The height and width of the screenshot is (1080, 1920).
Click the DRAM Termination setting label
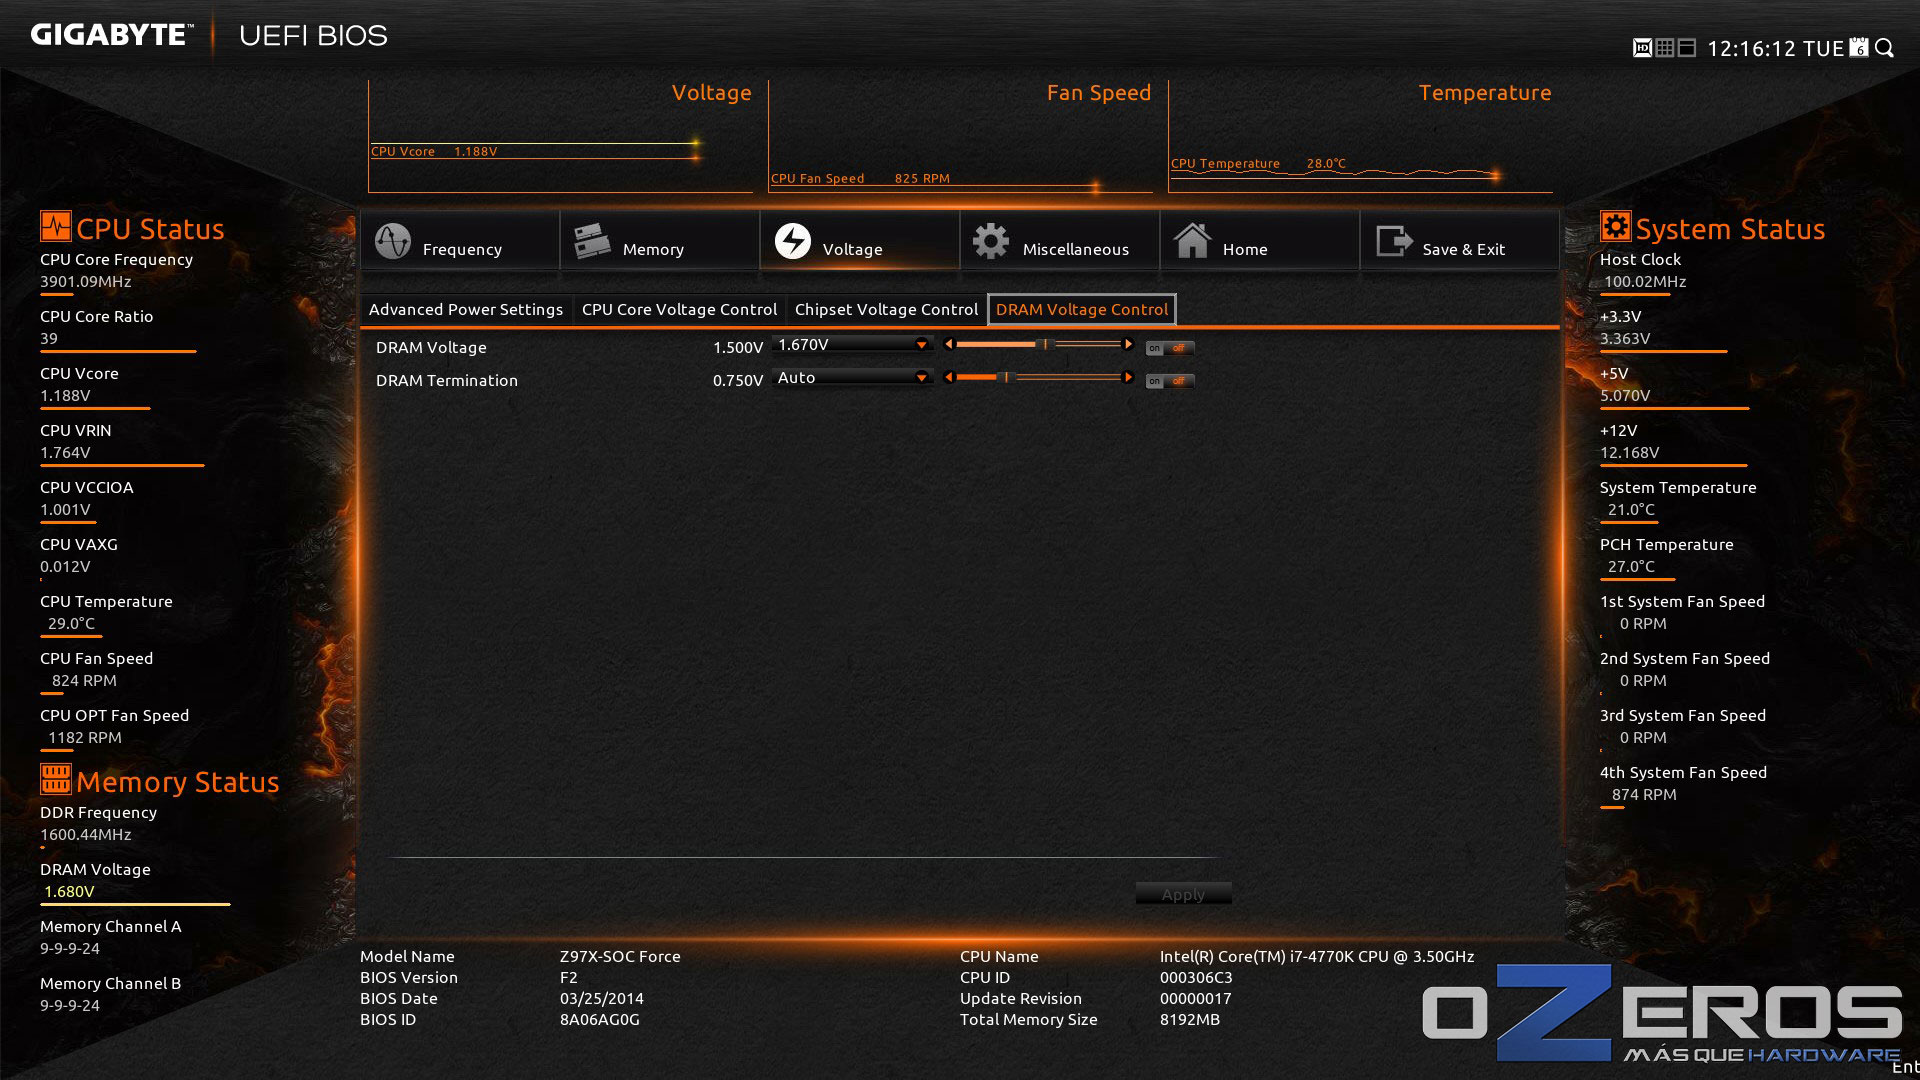point(447,381)
